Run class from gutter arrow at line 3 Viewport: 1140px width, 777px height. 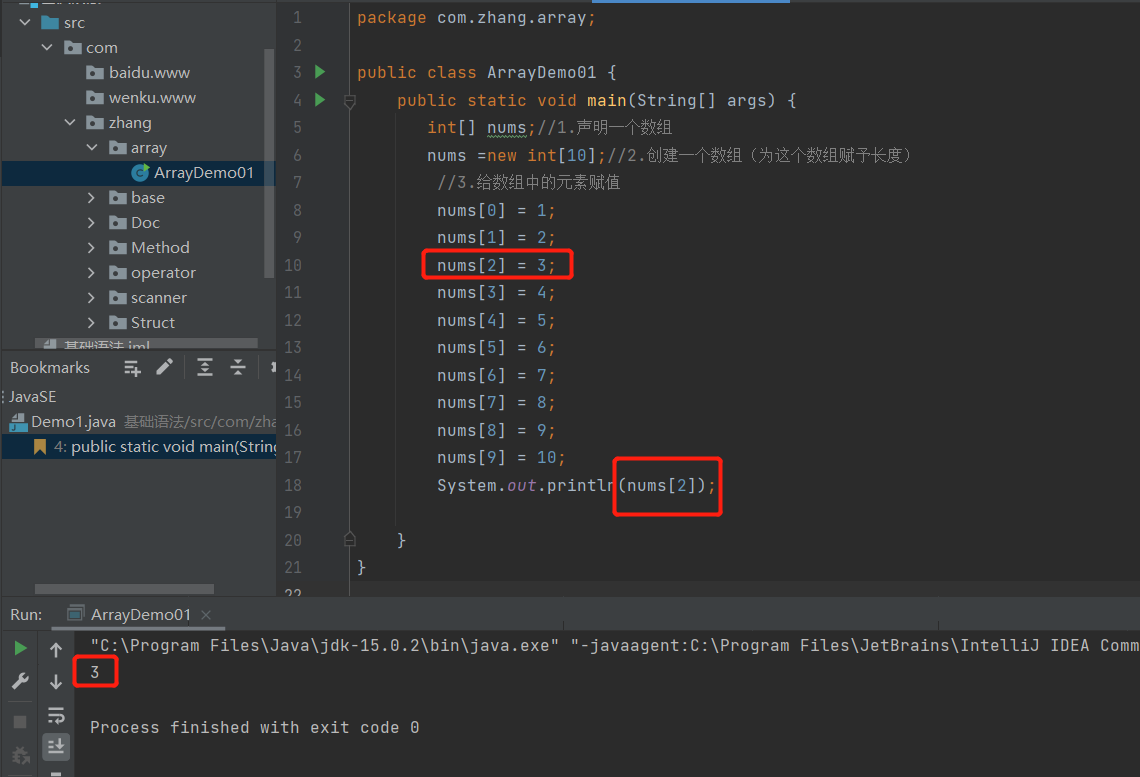tap(320, 72)
